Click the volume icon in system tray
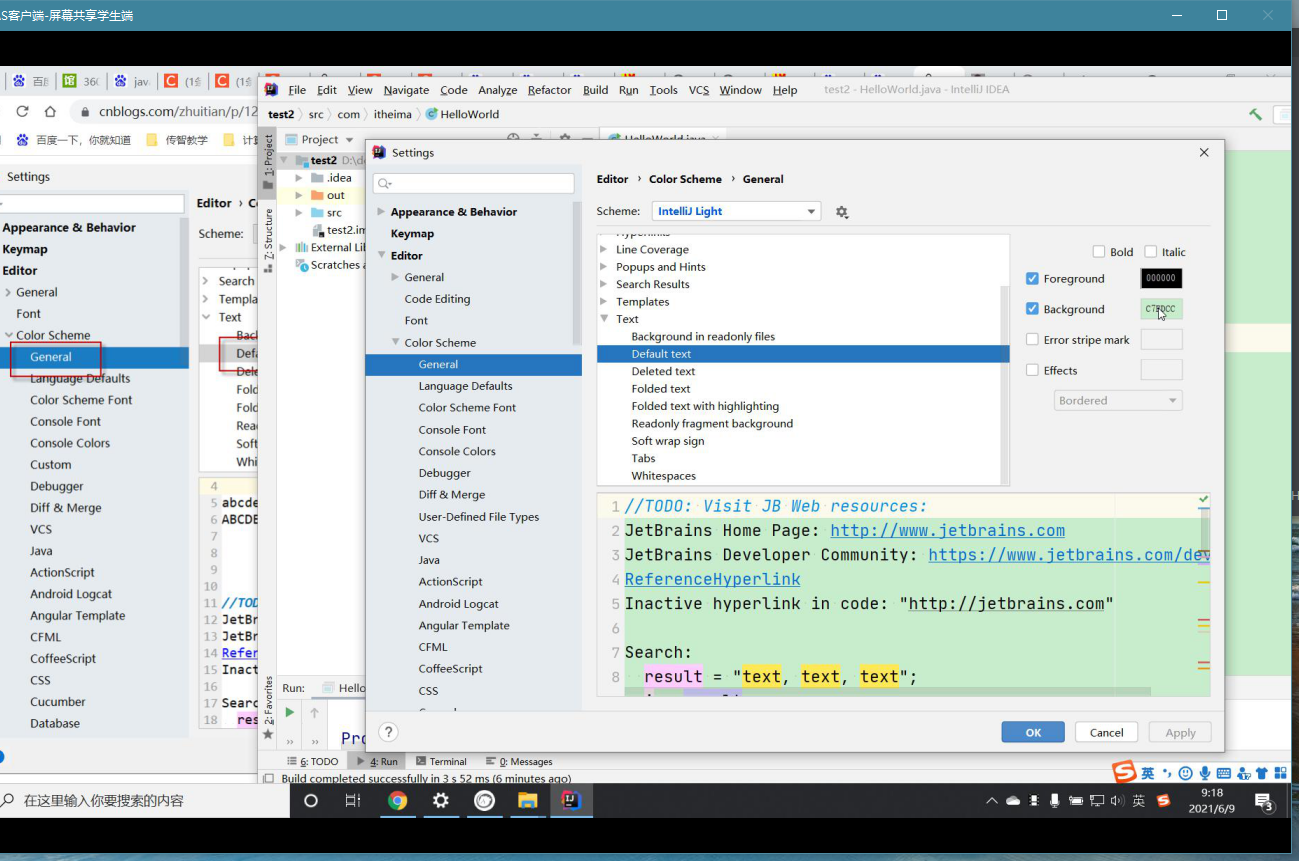The height and width of the screenshot is (861, 1299). (1117, 801)
